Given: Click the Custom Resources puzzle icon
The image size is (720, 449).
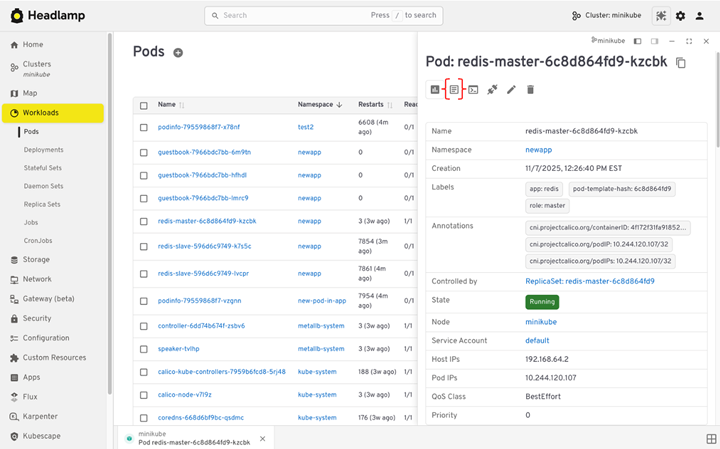Looking at the screenshot, I should point(14,358).
